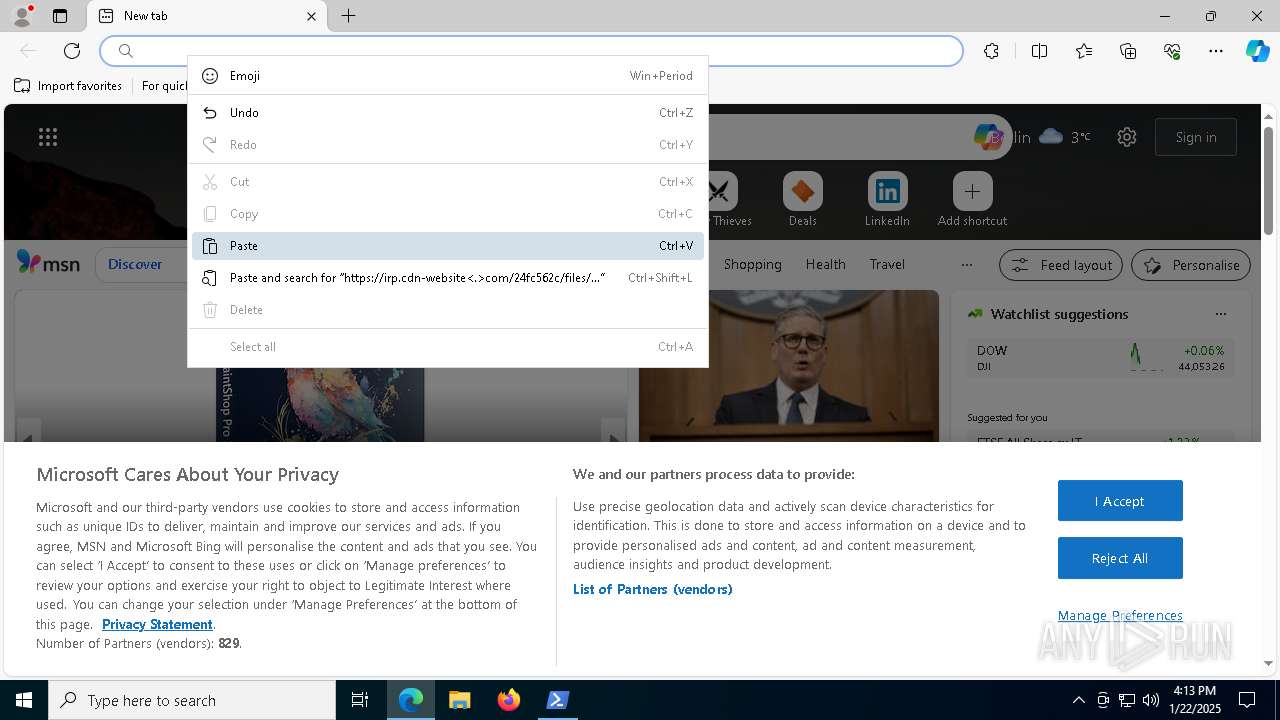Select Paste in context menu
Screen dimensions: 1280x720
(447, 246)
